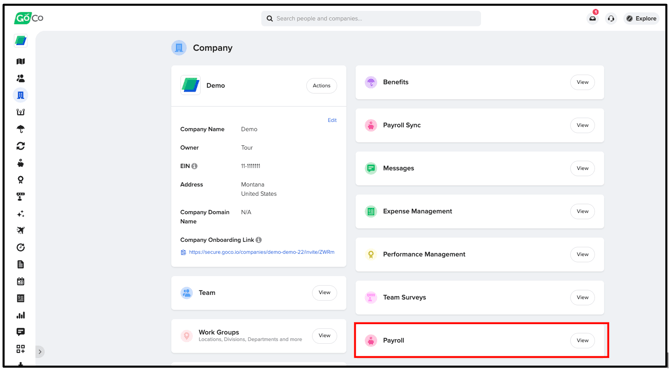Open the sync arrows icon in sidebar

(x=21, y=146)
